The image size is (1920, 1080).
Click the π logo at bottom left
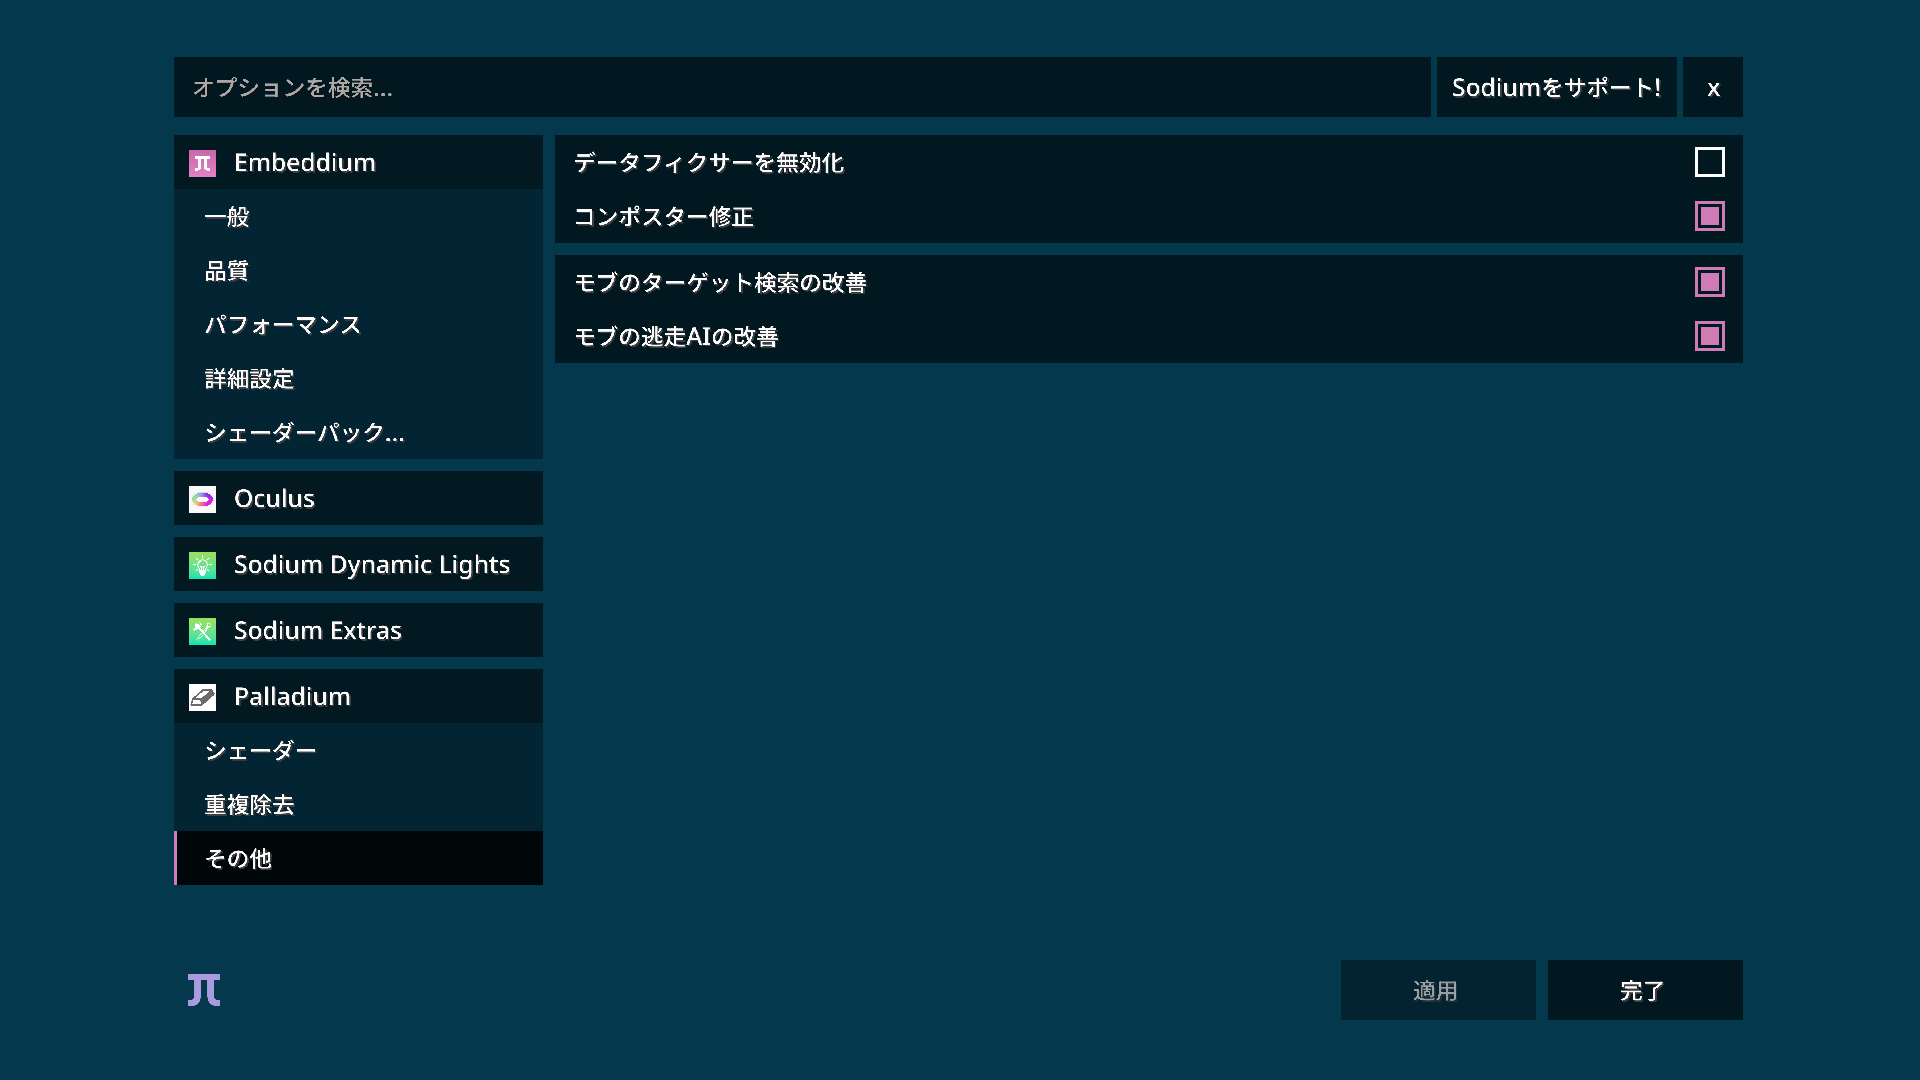[x=202, y=989]
